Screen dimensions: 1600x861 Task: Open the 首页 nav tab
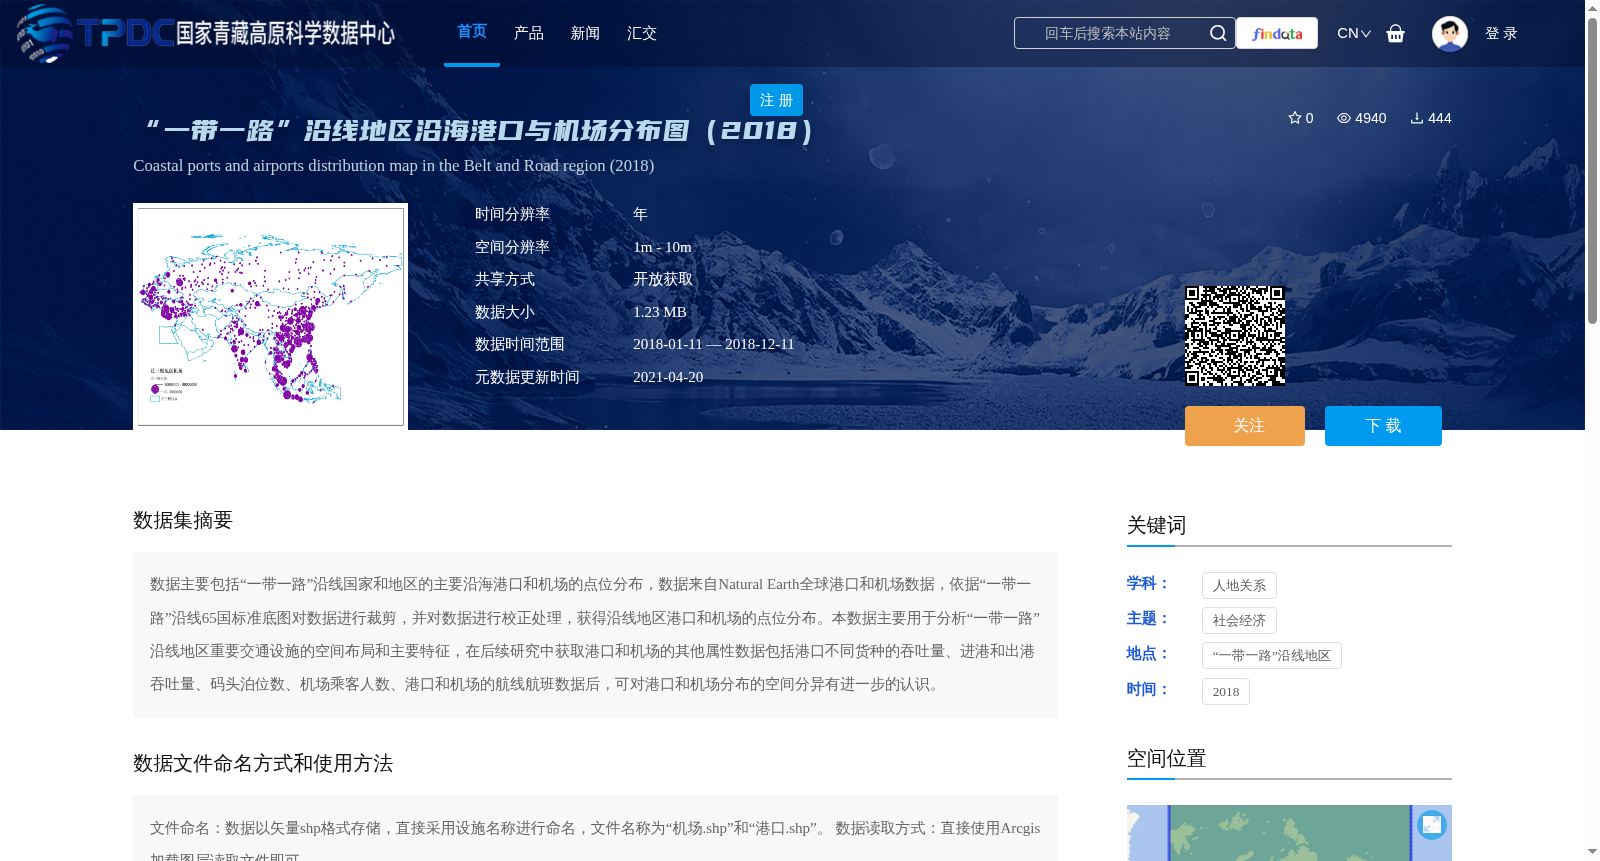[472, 32]
